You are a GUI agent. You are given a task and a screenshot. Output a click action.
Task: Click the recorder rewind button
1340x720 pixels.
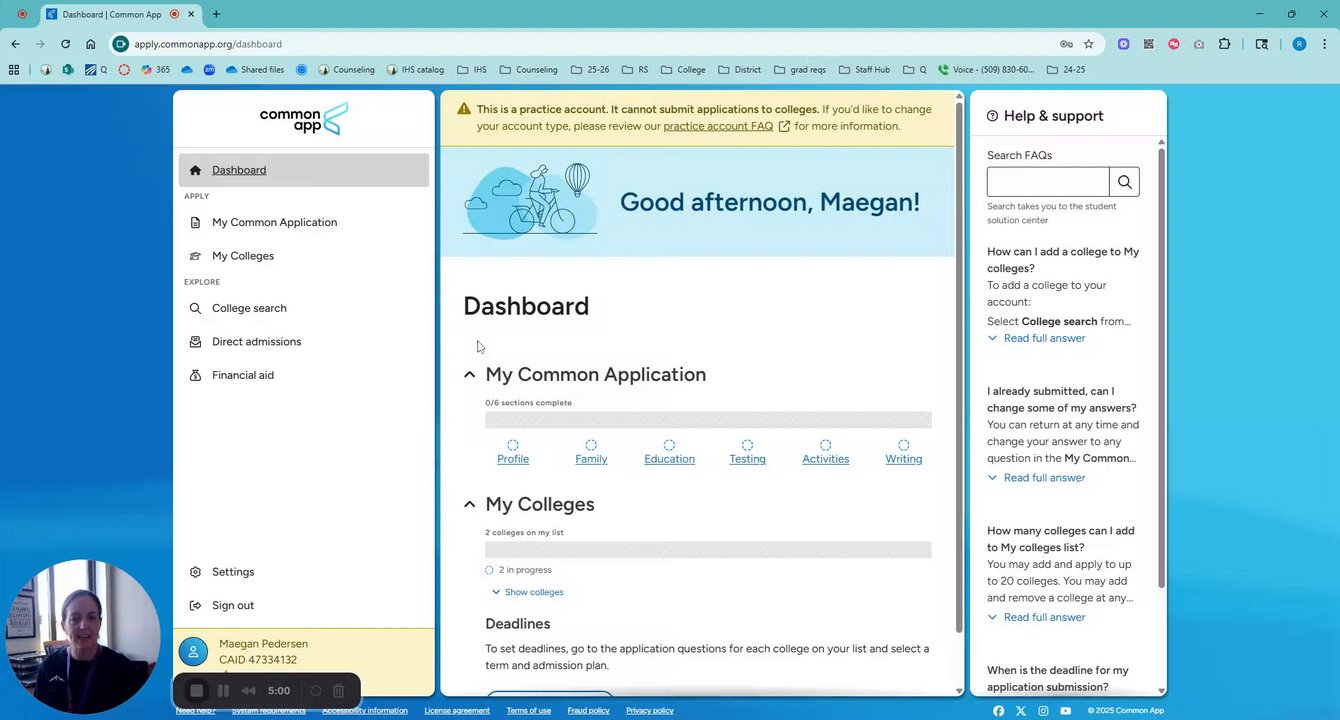(249, 691)
